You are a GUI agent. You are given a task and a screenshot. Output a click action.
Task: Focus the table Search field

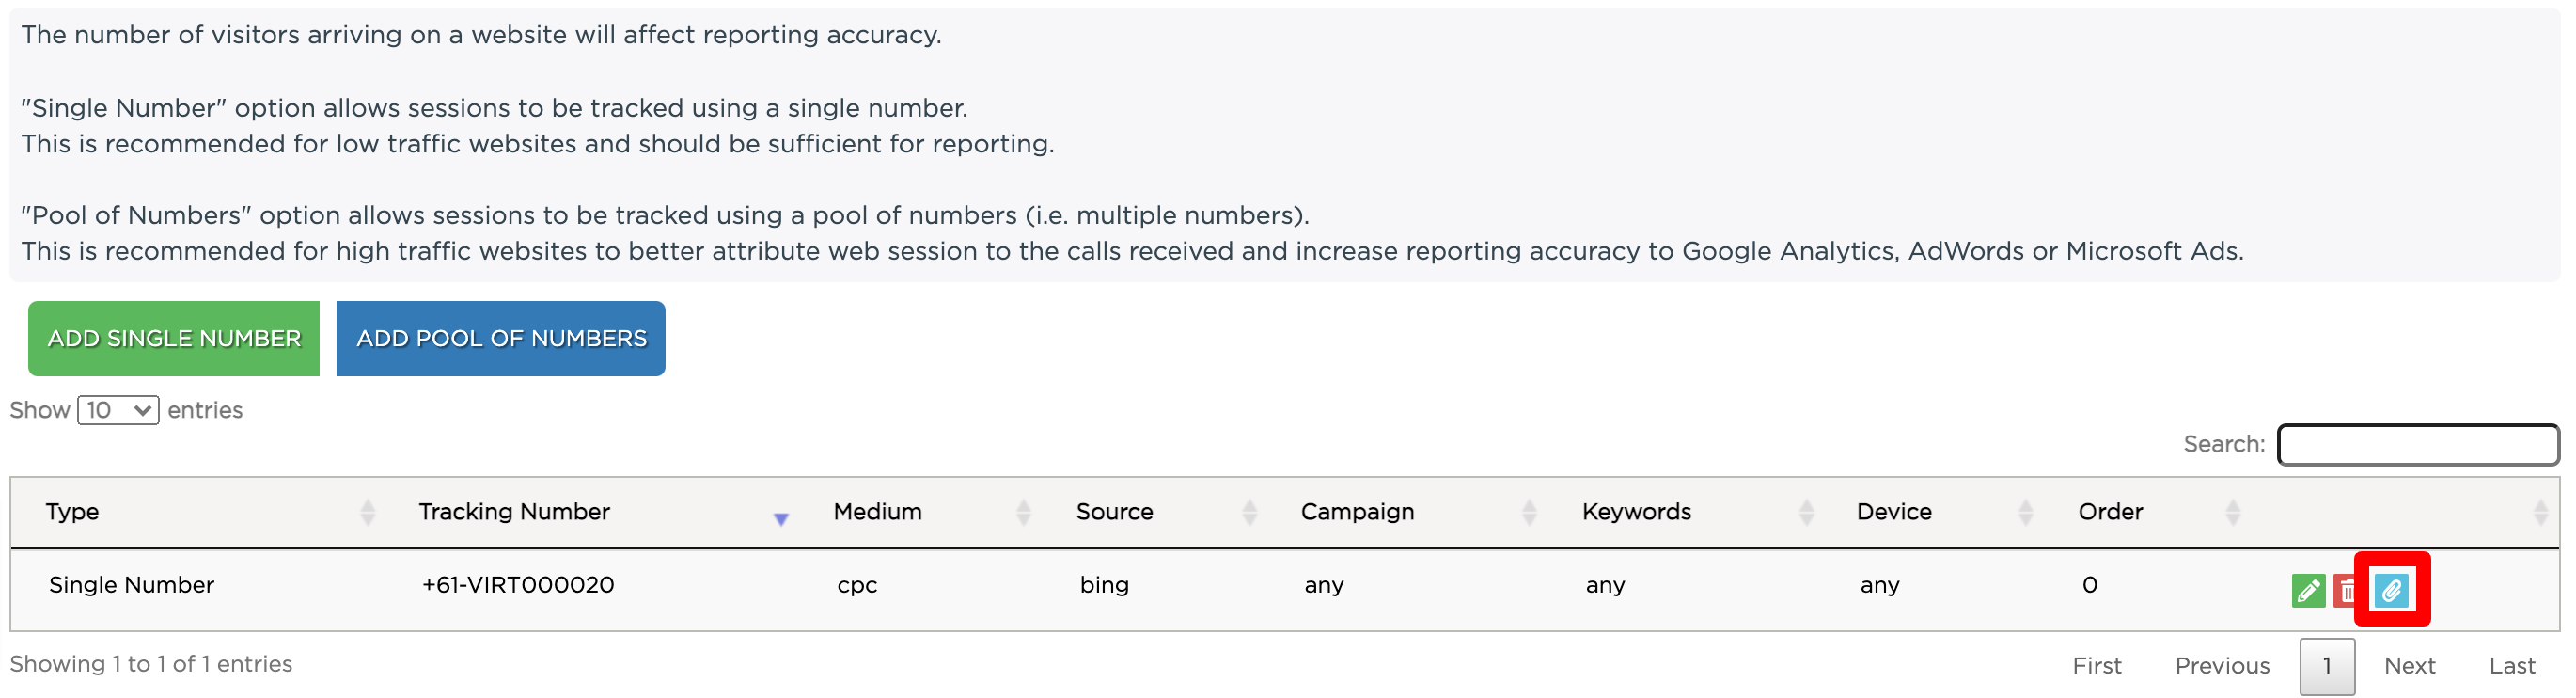2417,445
